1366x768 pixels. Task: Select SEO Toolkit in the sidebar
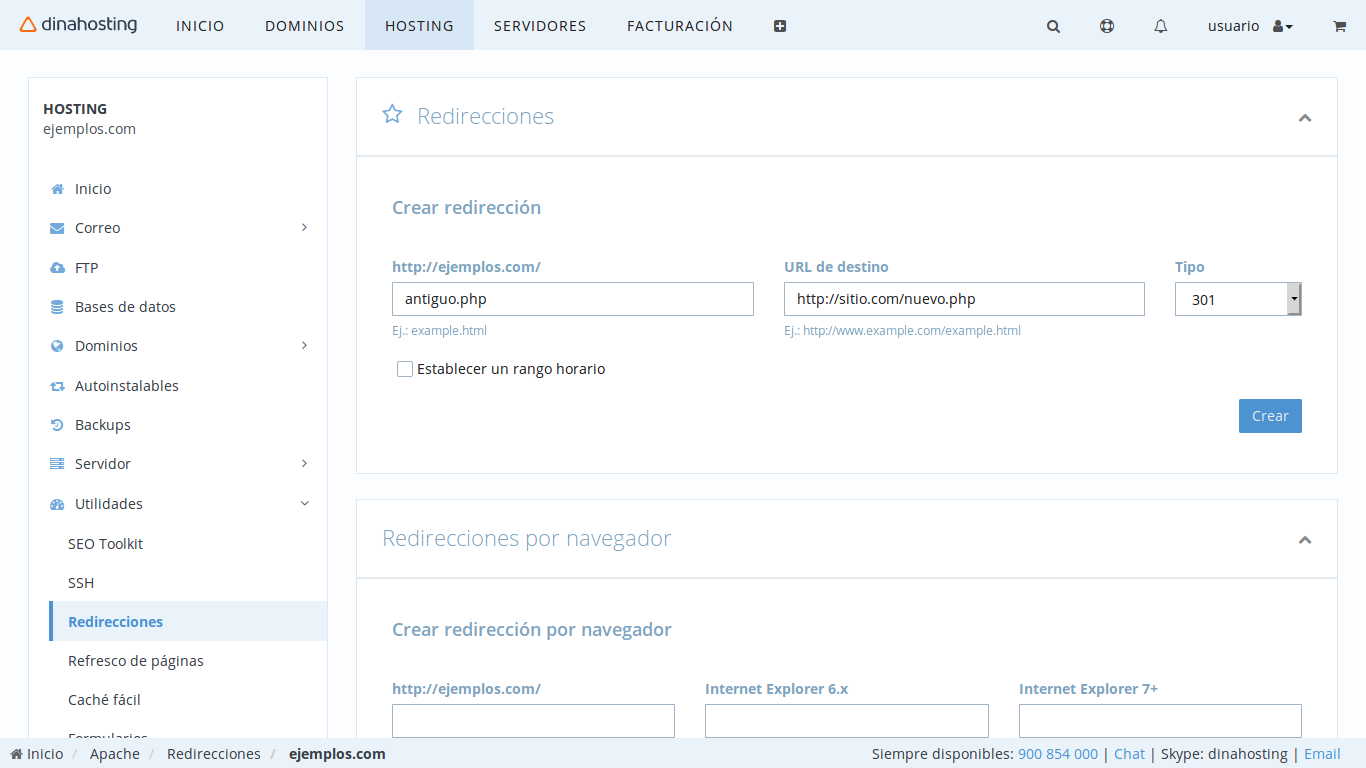coord(106,544)
